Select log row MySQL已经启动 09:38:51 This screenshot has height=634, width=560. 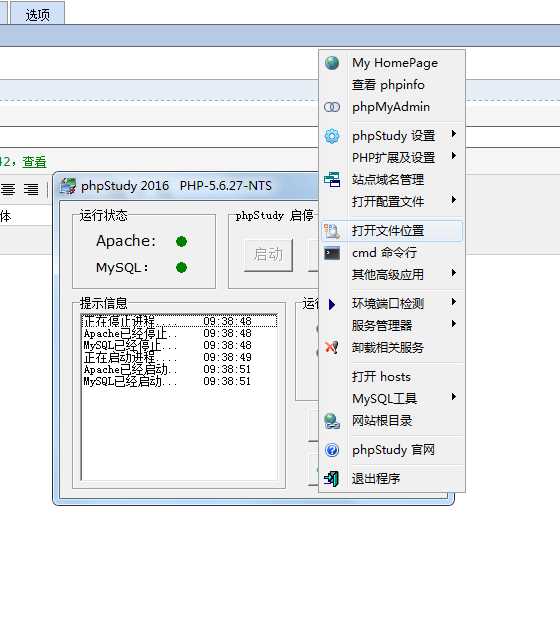pyautogui.click(x=179, y=382)
